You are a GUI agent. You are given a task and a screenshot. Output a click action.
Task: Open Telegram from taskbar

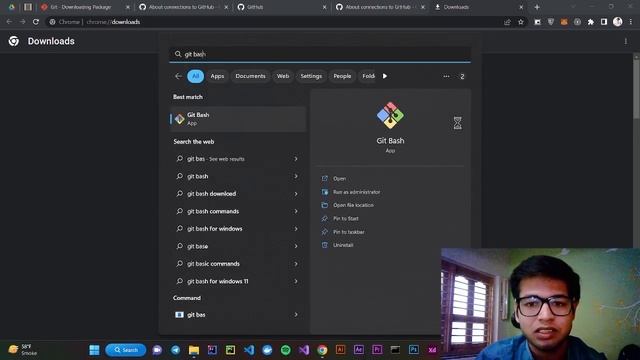click(176, 350)
